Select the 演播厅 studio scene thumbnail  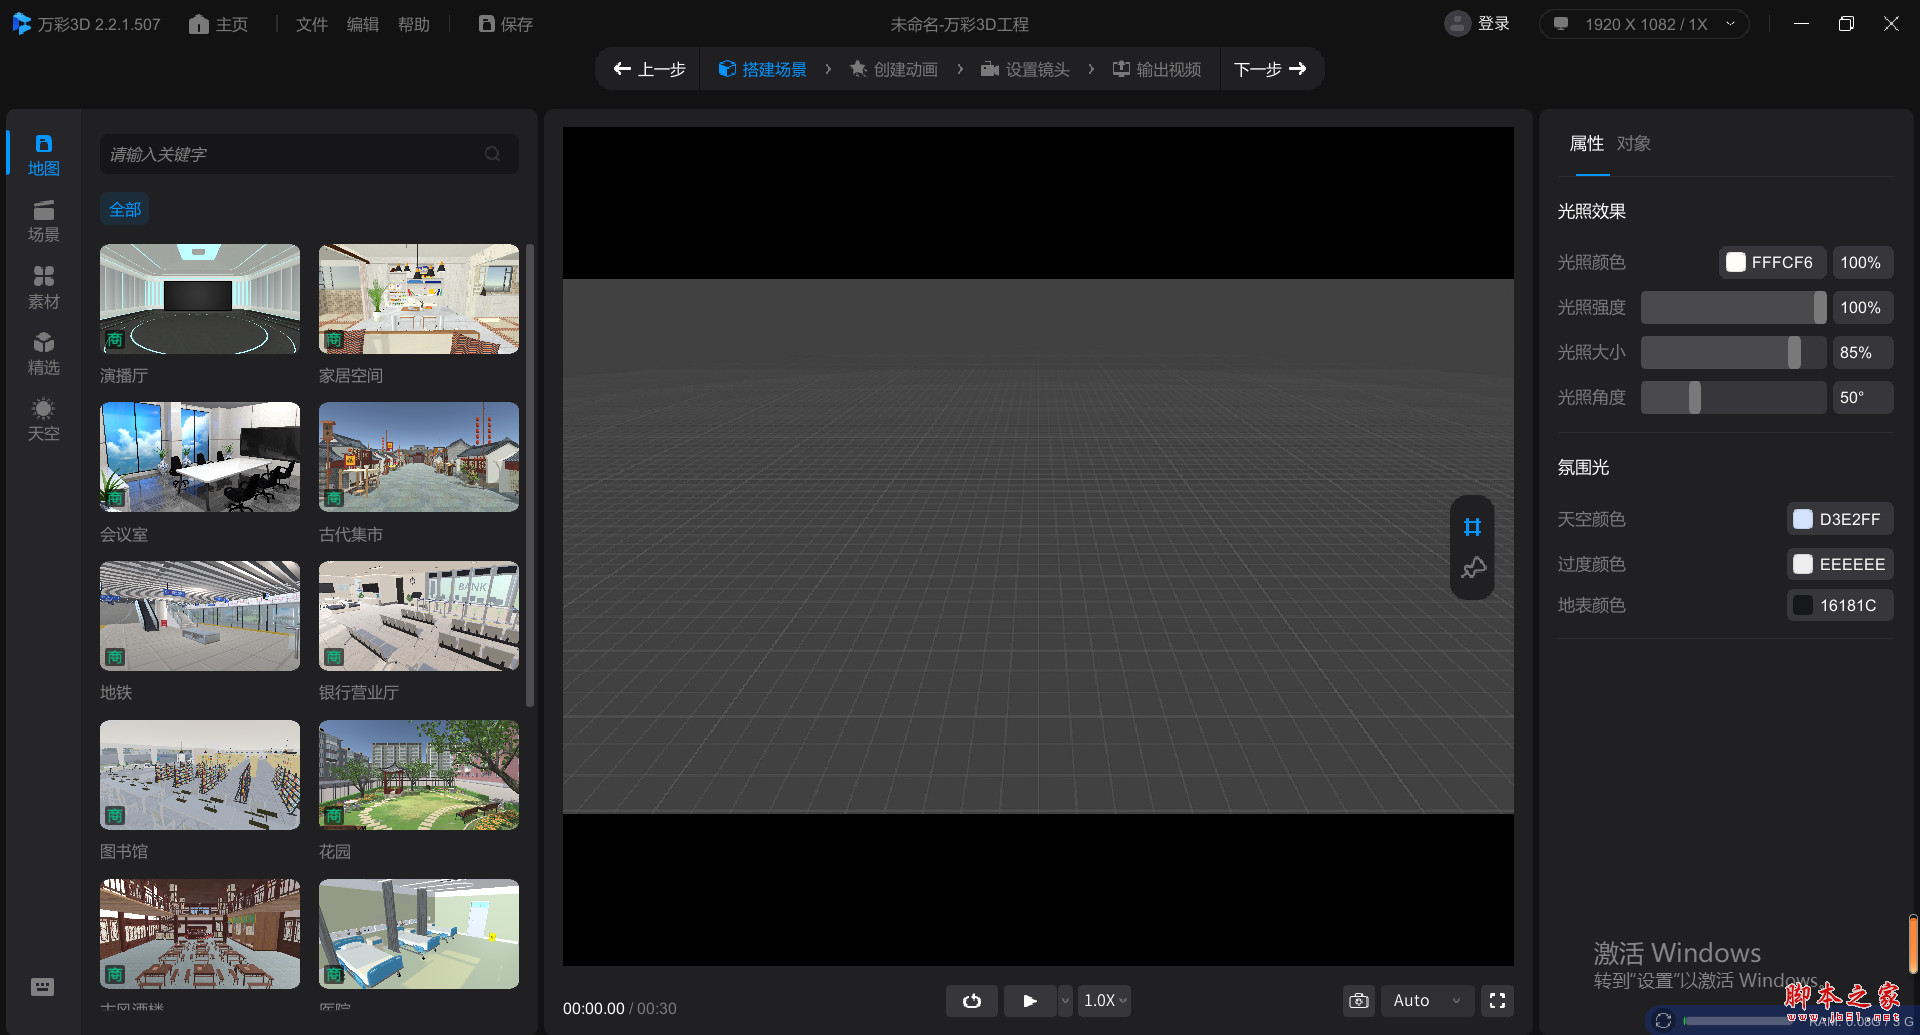(x=198, y=299)
